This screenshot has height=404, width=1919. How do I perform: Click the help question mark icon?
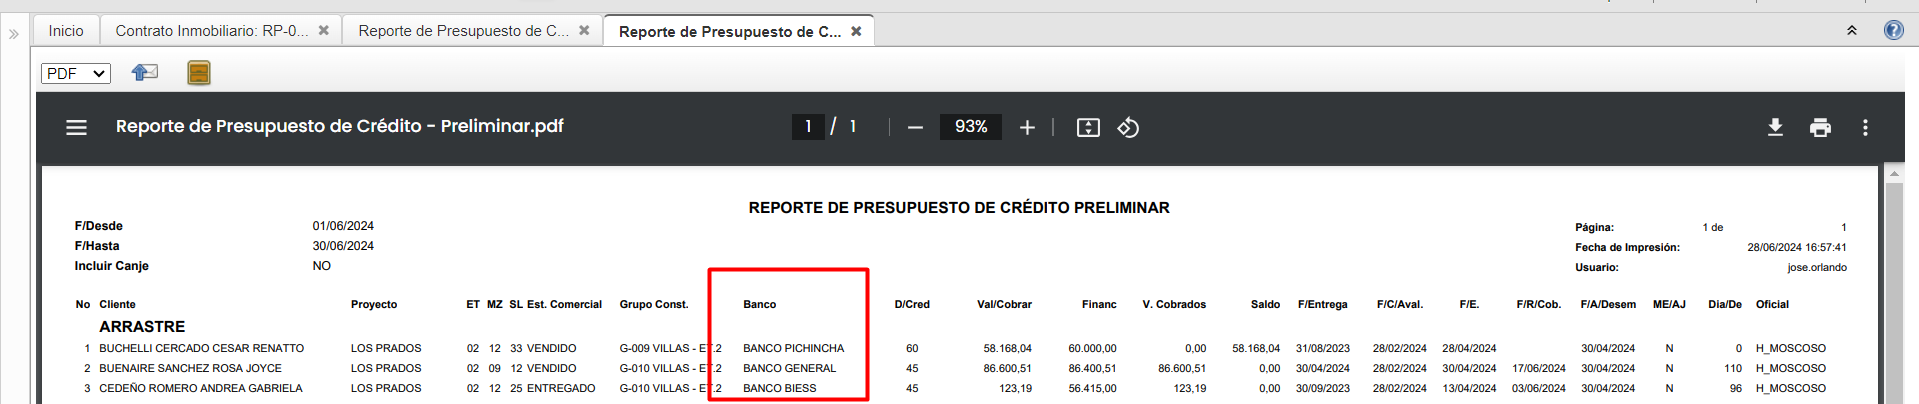click(x=1893, y=30)
